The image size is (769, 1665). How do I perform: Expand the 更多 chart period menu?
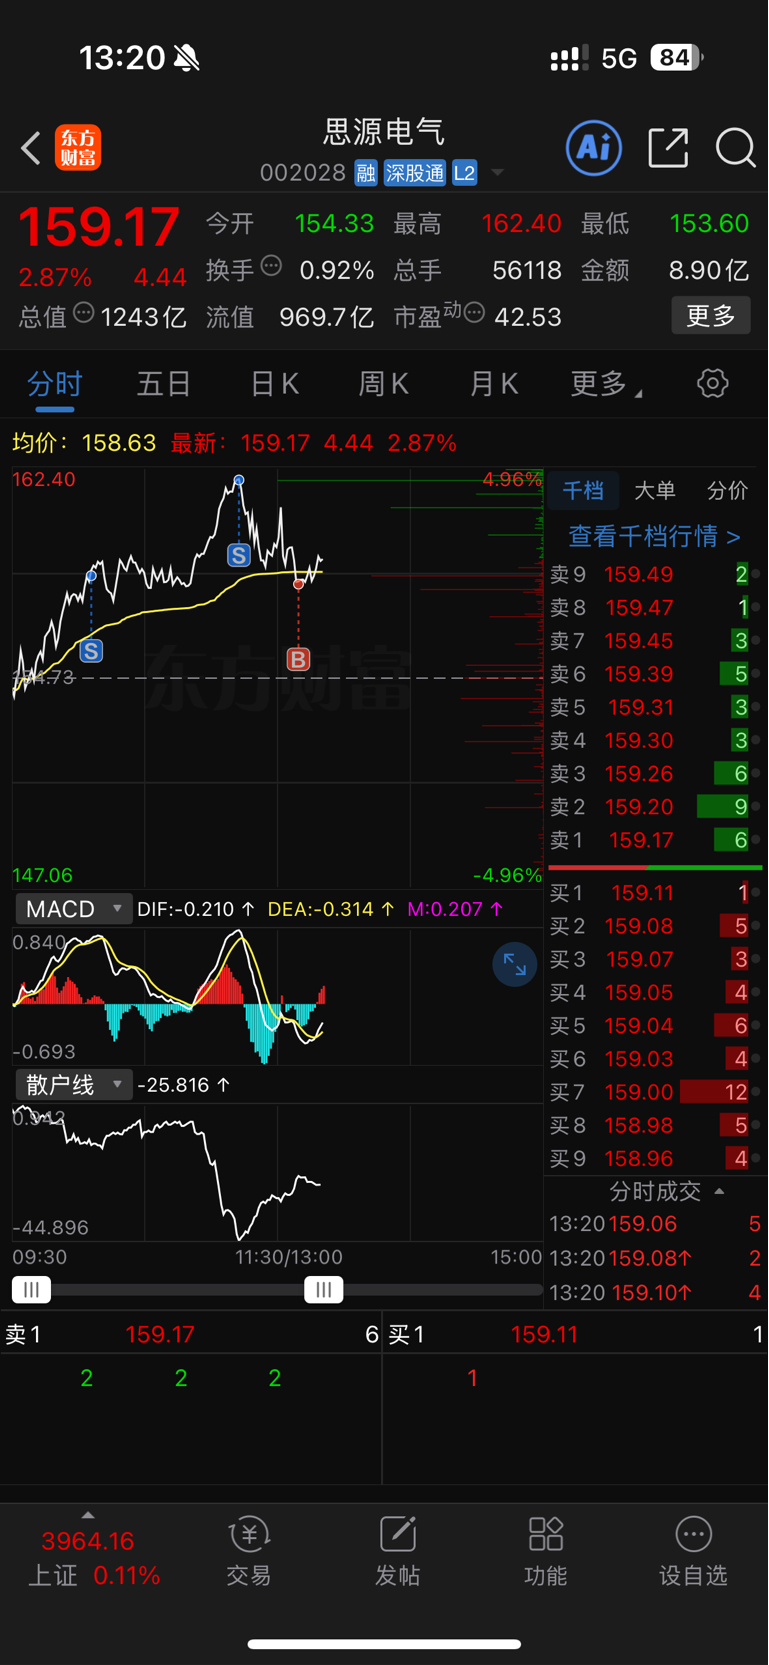(606, 384)
